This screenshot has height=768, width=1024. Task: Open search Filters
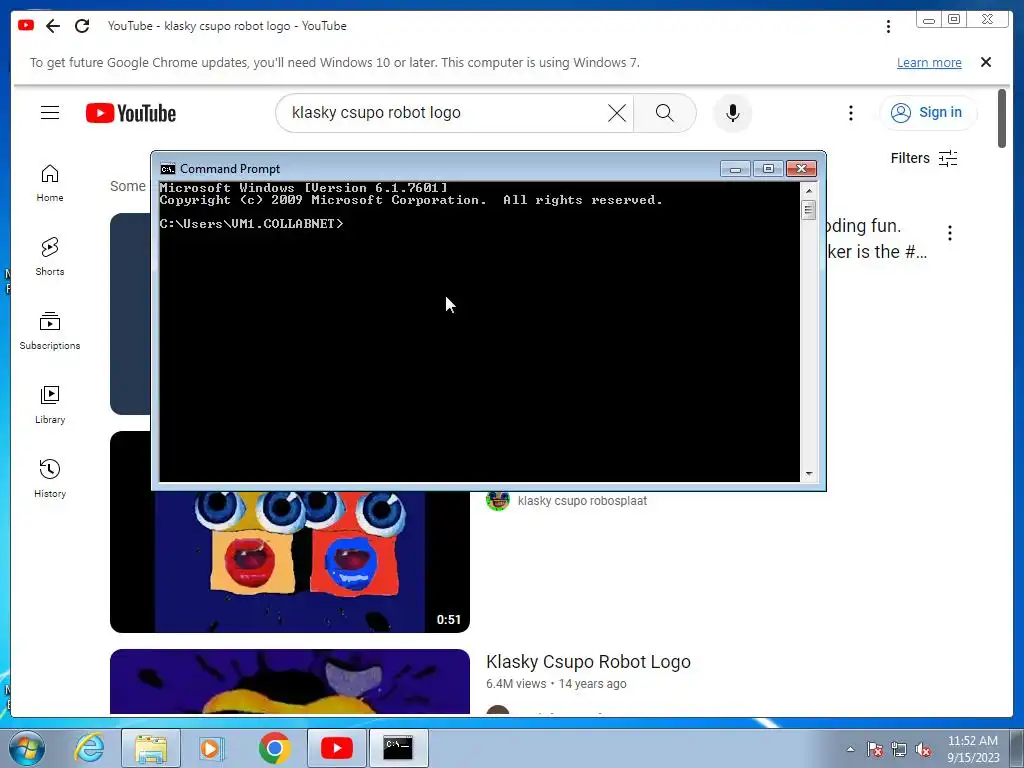pyautogui.click(x=924, y=158)
